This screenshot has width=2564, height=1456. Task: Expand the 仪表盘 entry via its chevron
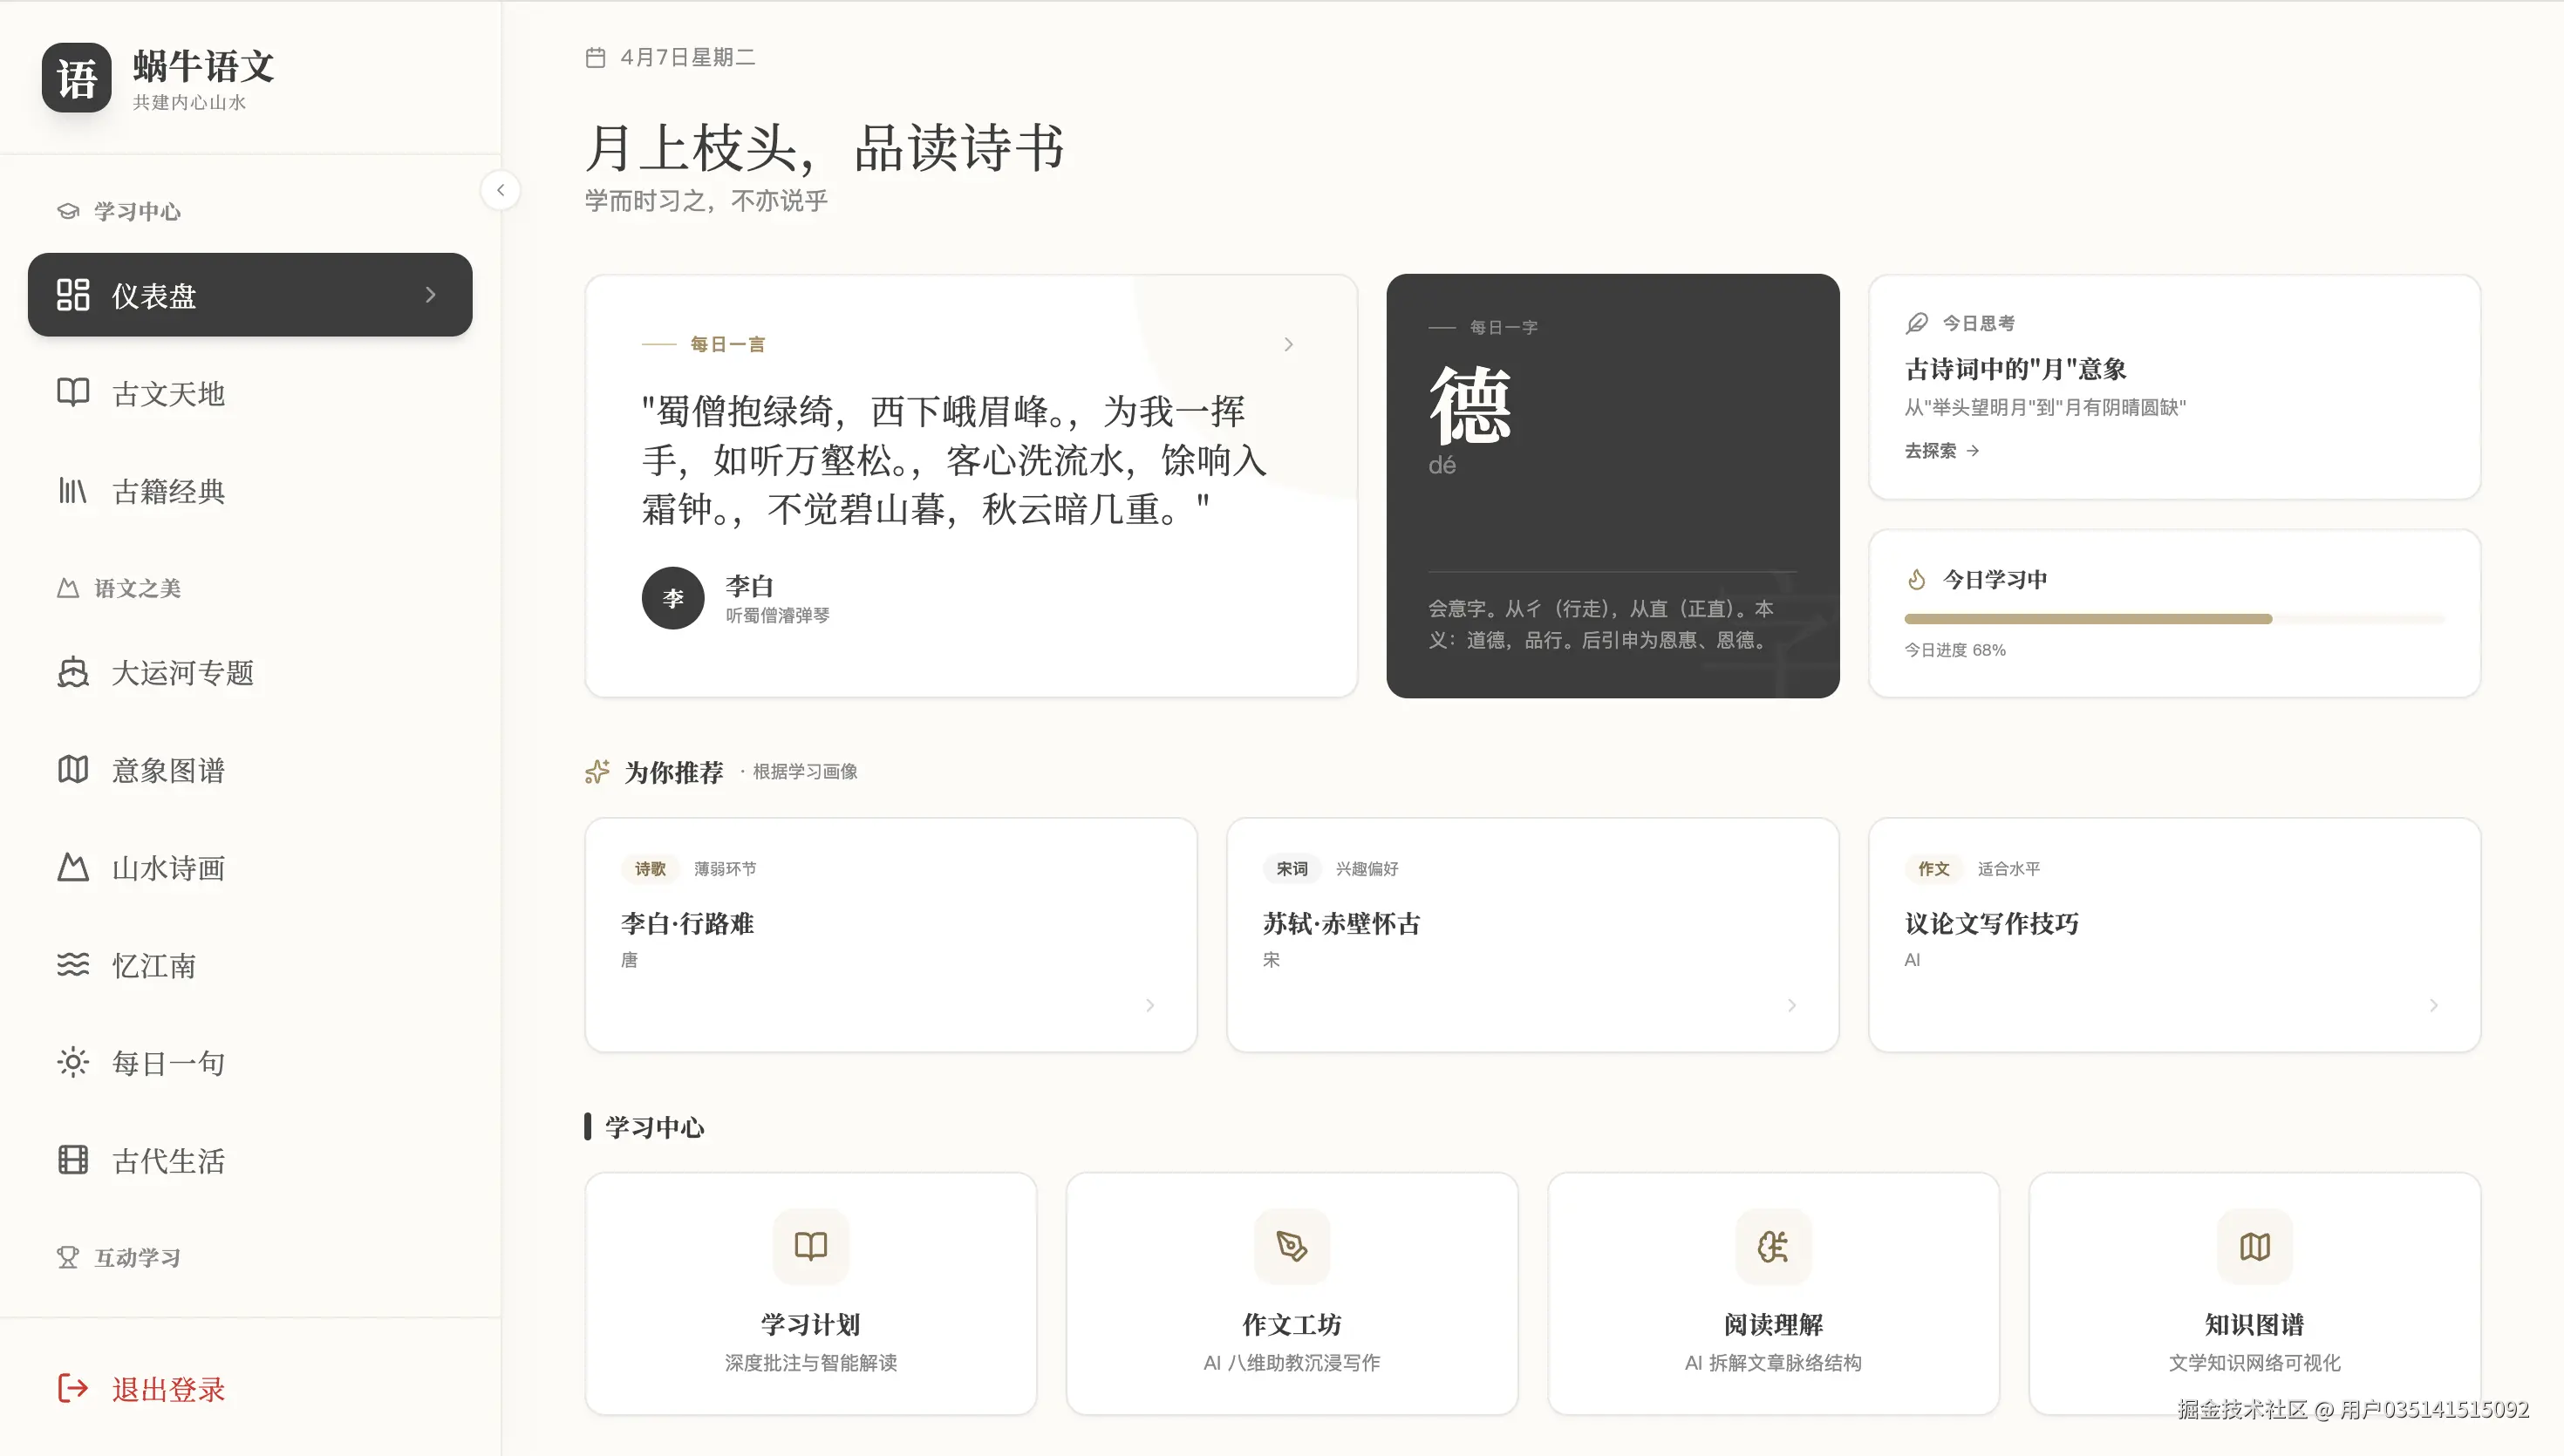pyautogui.click(x=430, y=294)
